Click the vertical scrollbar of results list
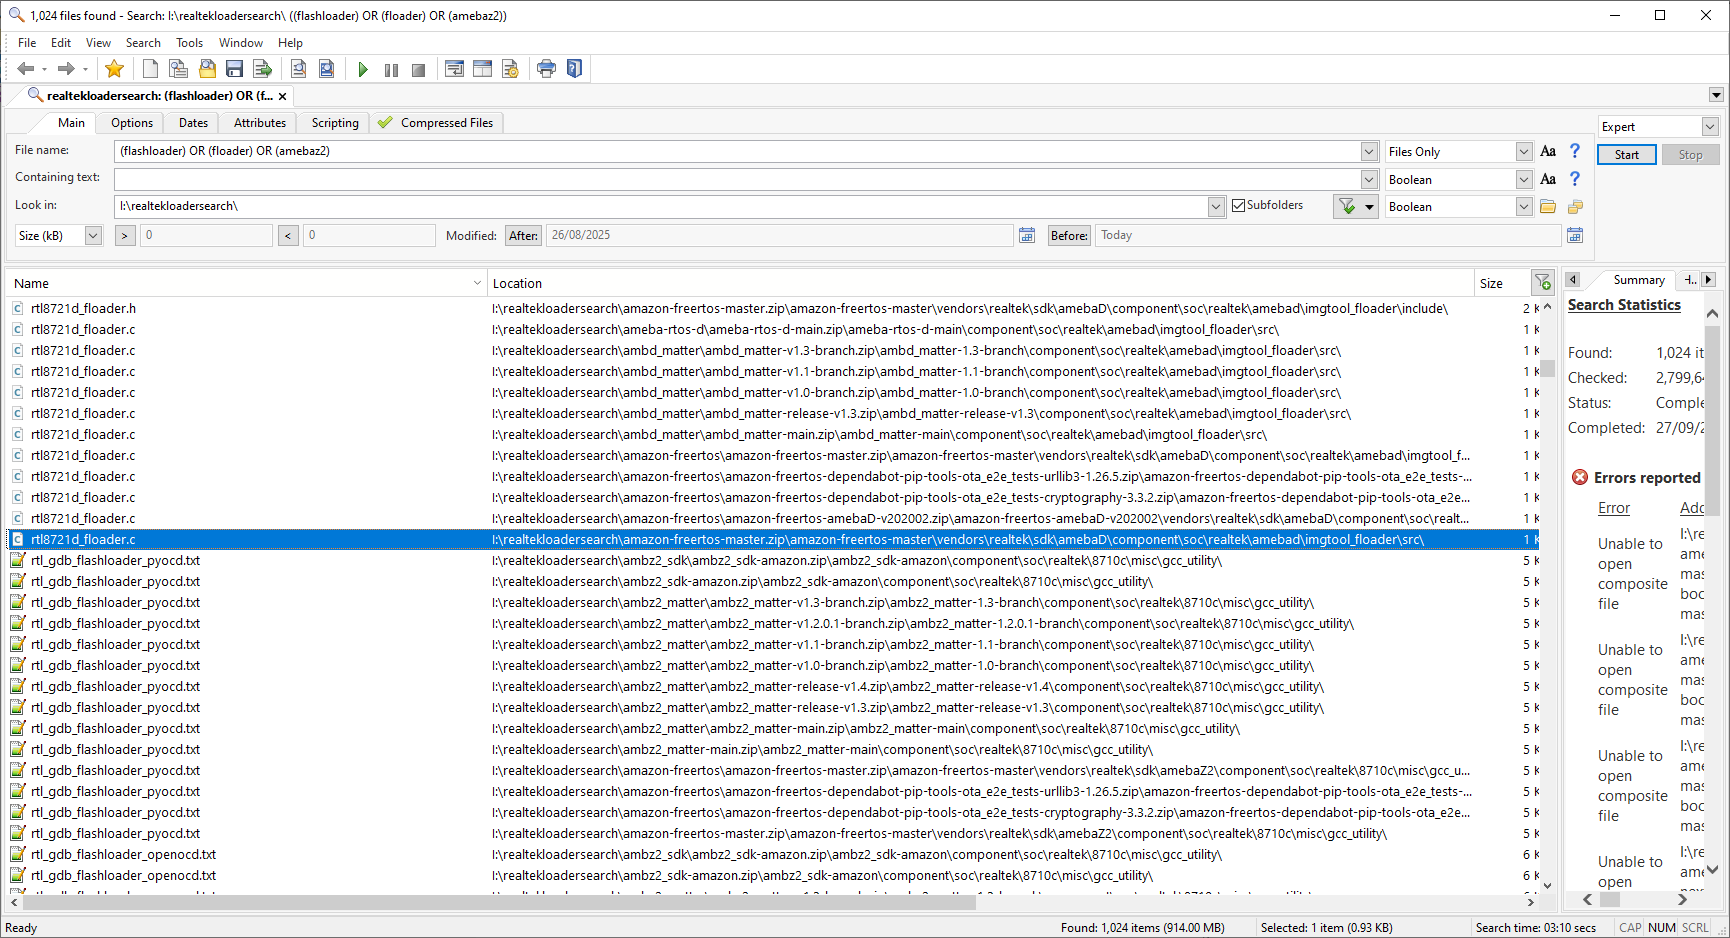The image size is (1730, 938). point(1547,368)
